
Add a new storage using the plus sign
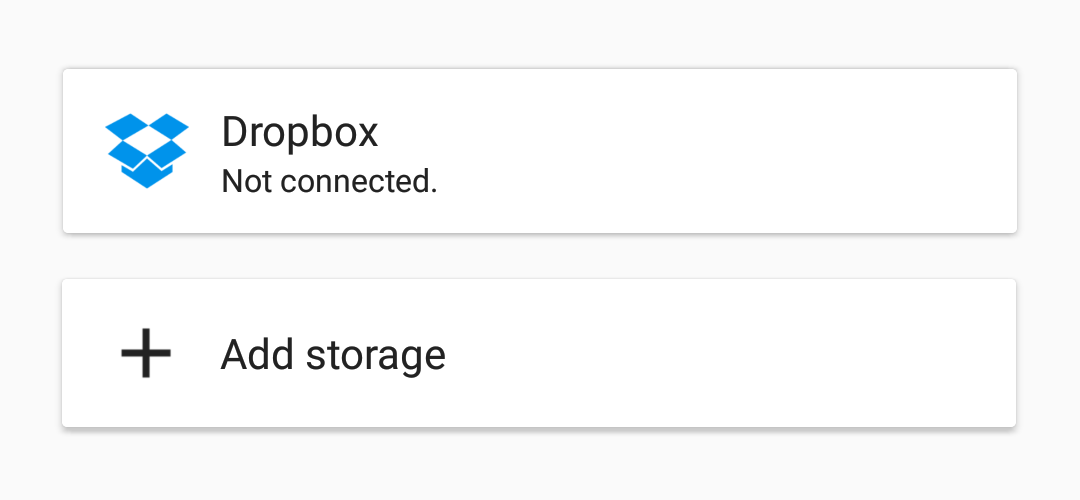coord(146,353)
